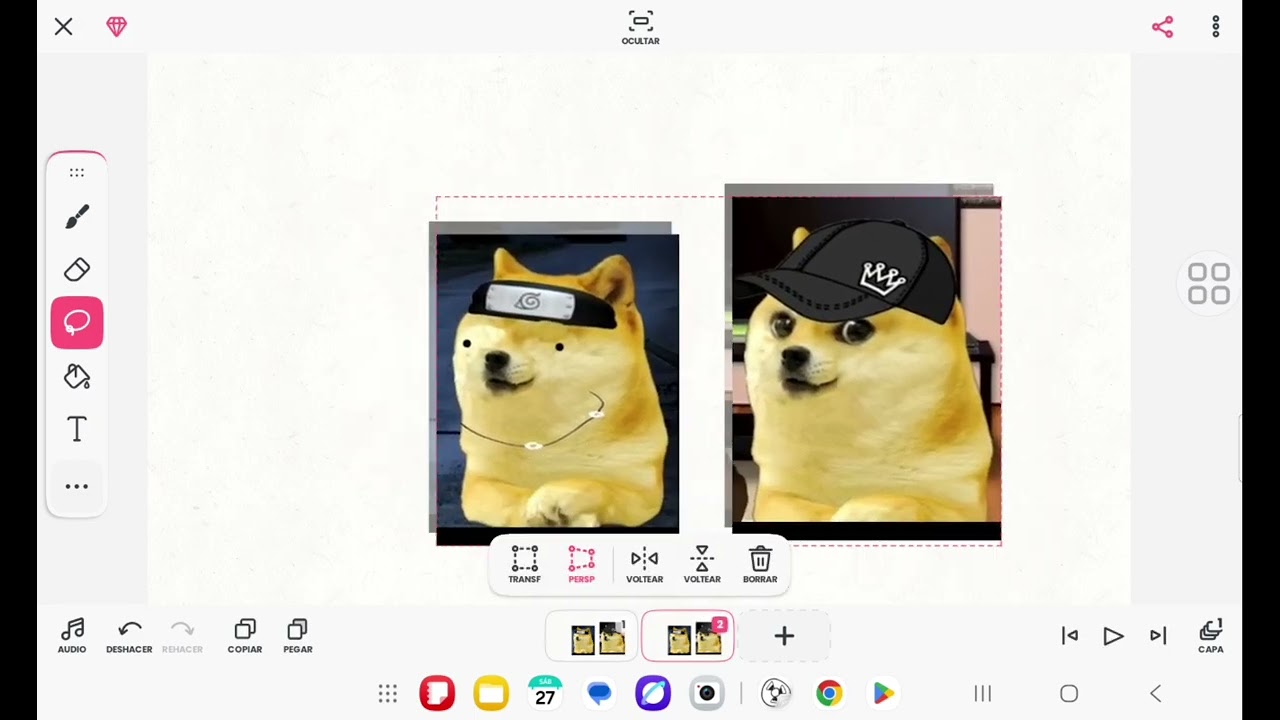Viewport: 1280px width, 720px height.
Task: Select the Text tool
Action: point(77,430)
